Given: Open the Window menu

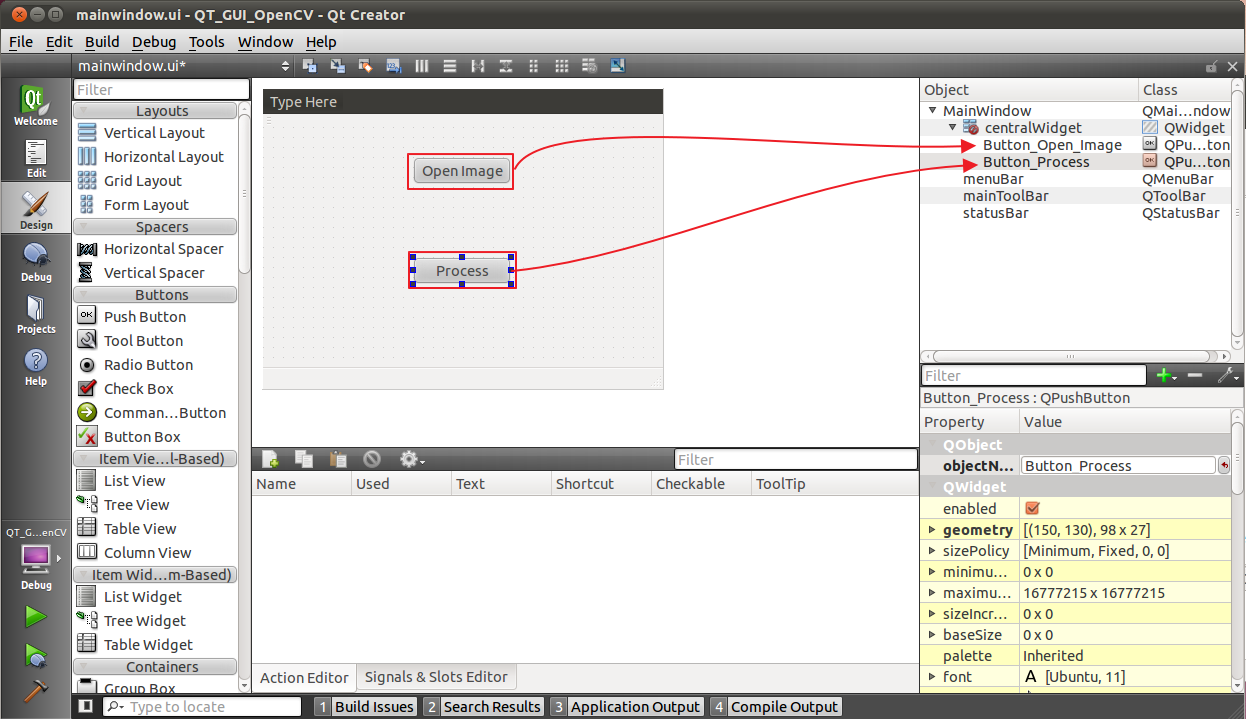Looking at the screenshot, I should pyautogui.click(x=265, y=42).
